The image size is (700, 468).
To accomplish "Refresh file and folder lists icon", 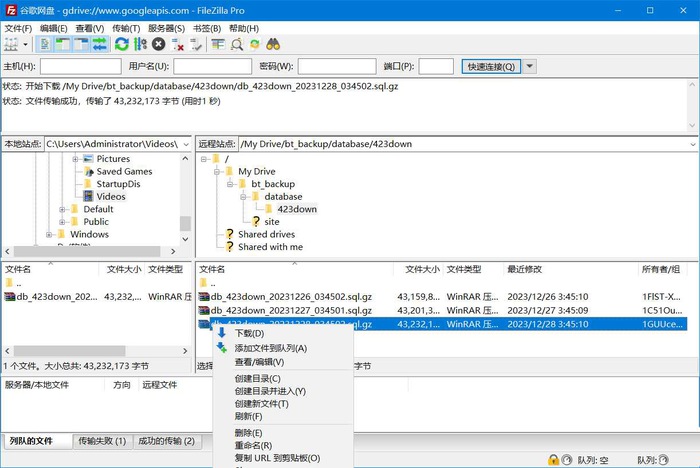I will coord(121,44).
